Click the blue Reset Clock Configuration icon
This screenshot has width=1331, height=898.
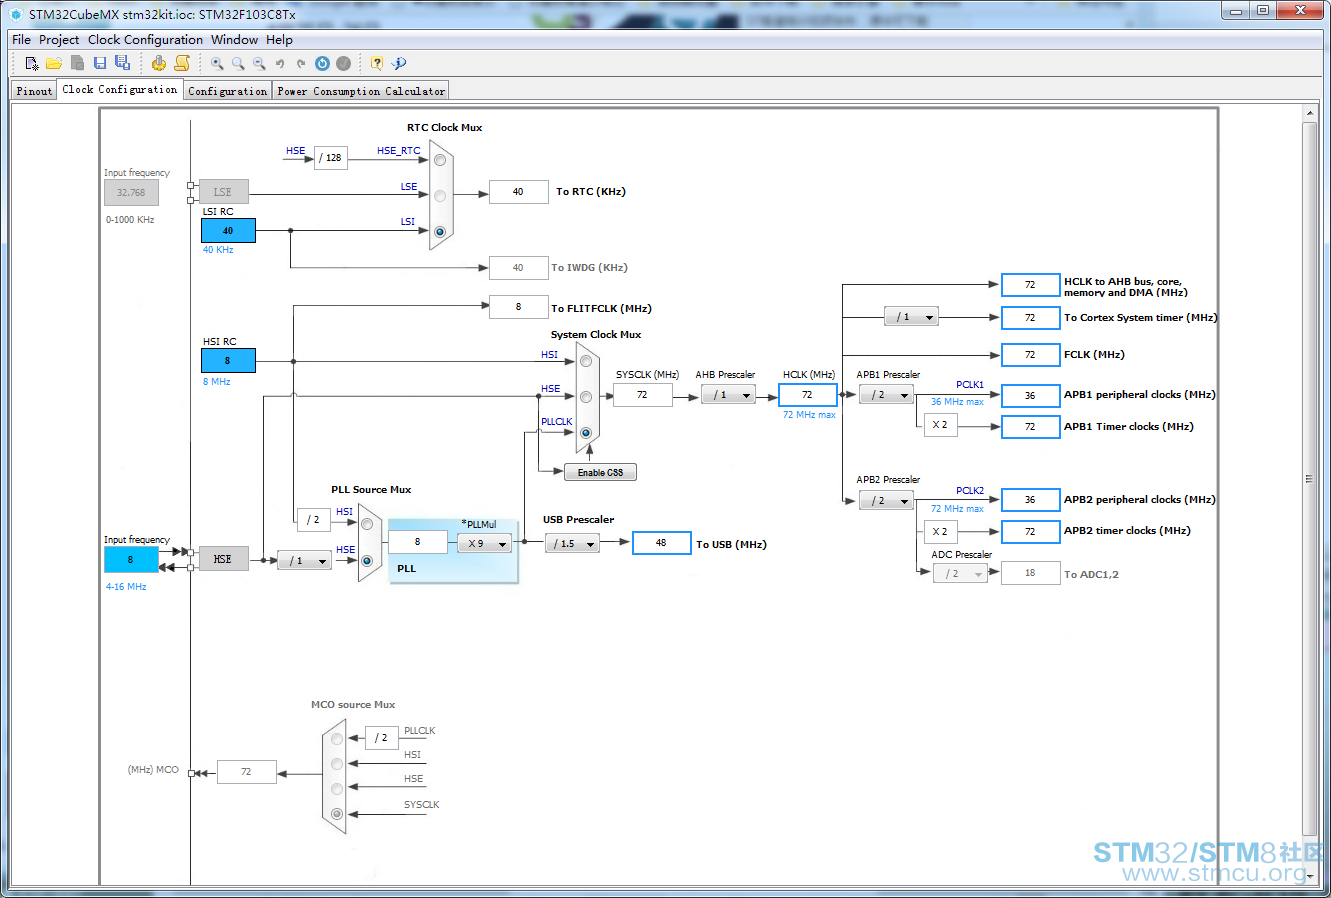point(322,63)
